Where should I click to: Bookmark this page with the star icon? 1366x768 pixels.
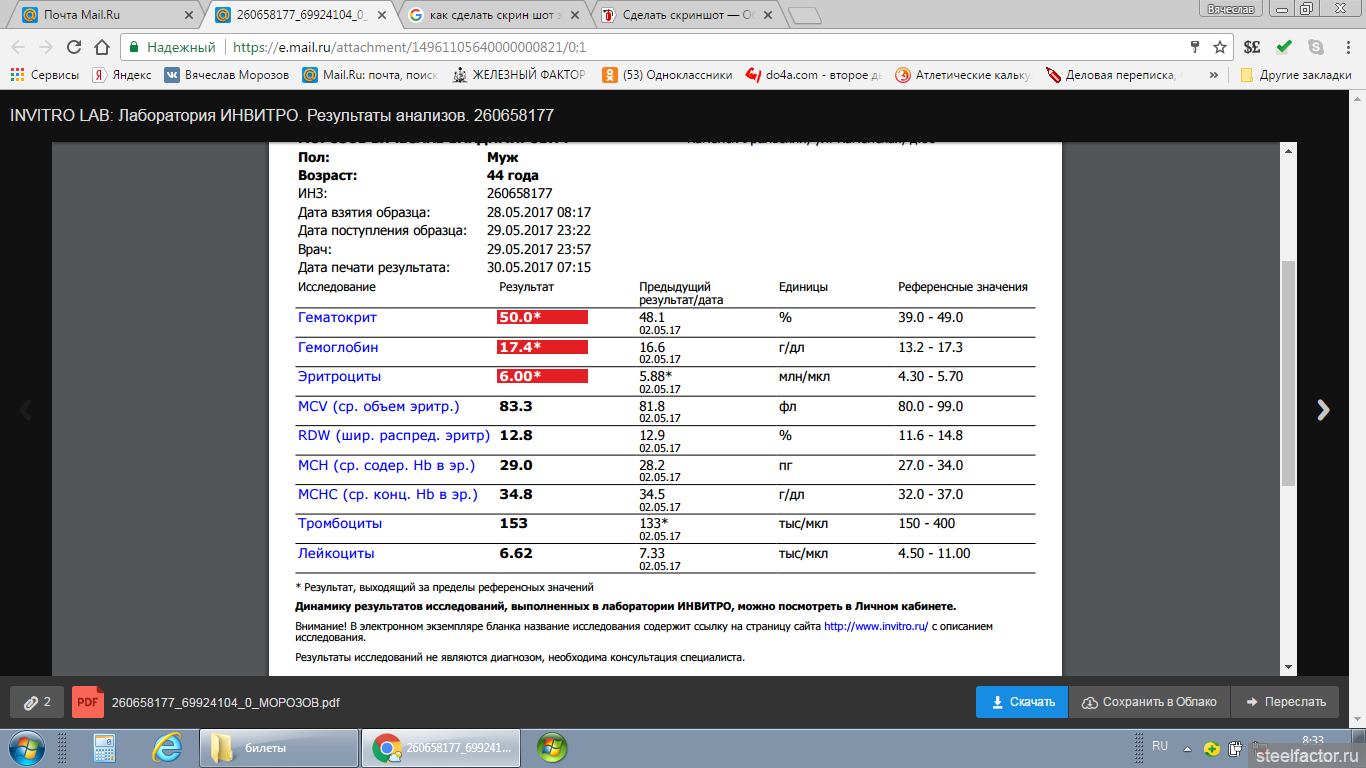click(1220, 47)
